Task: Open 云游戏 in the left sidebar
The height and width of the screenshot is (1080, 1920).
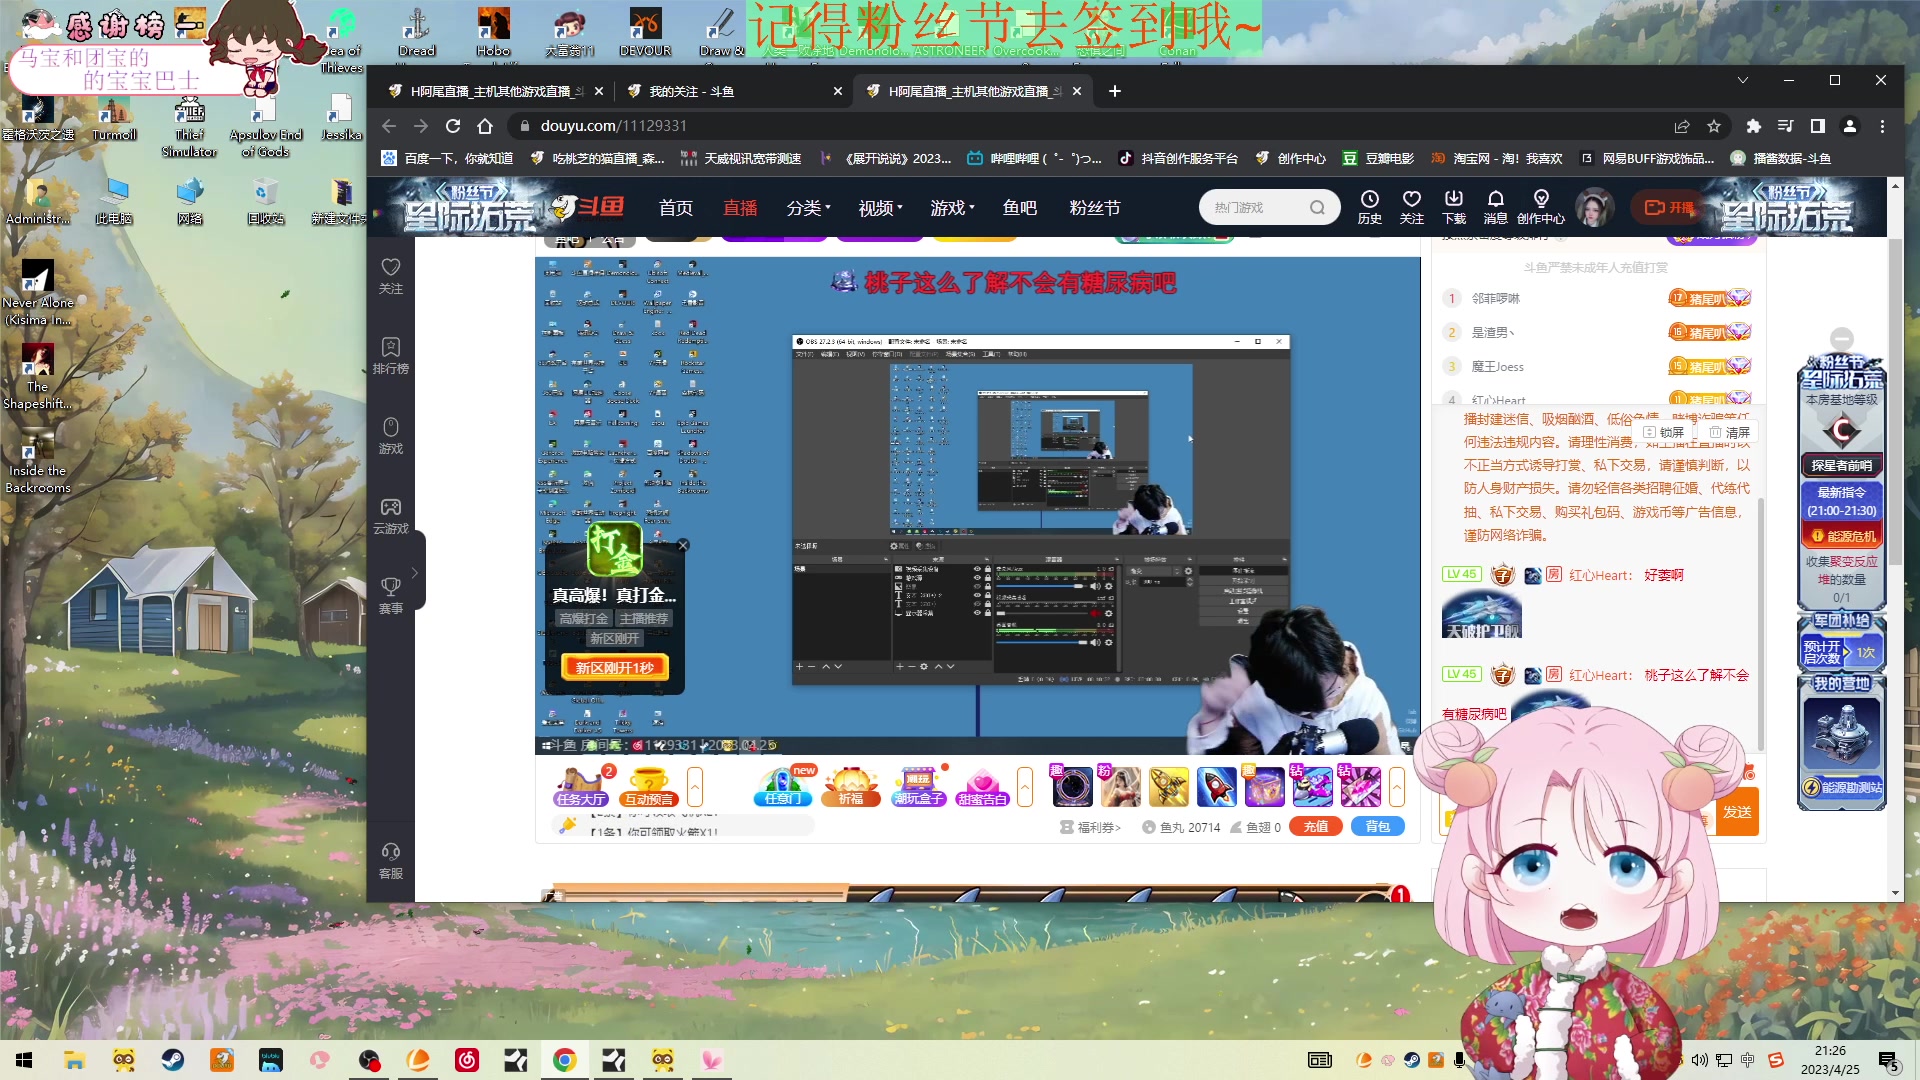Action: tap(391, 516)
